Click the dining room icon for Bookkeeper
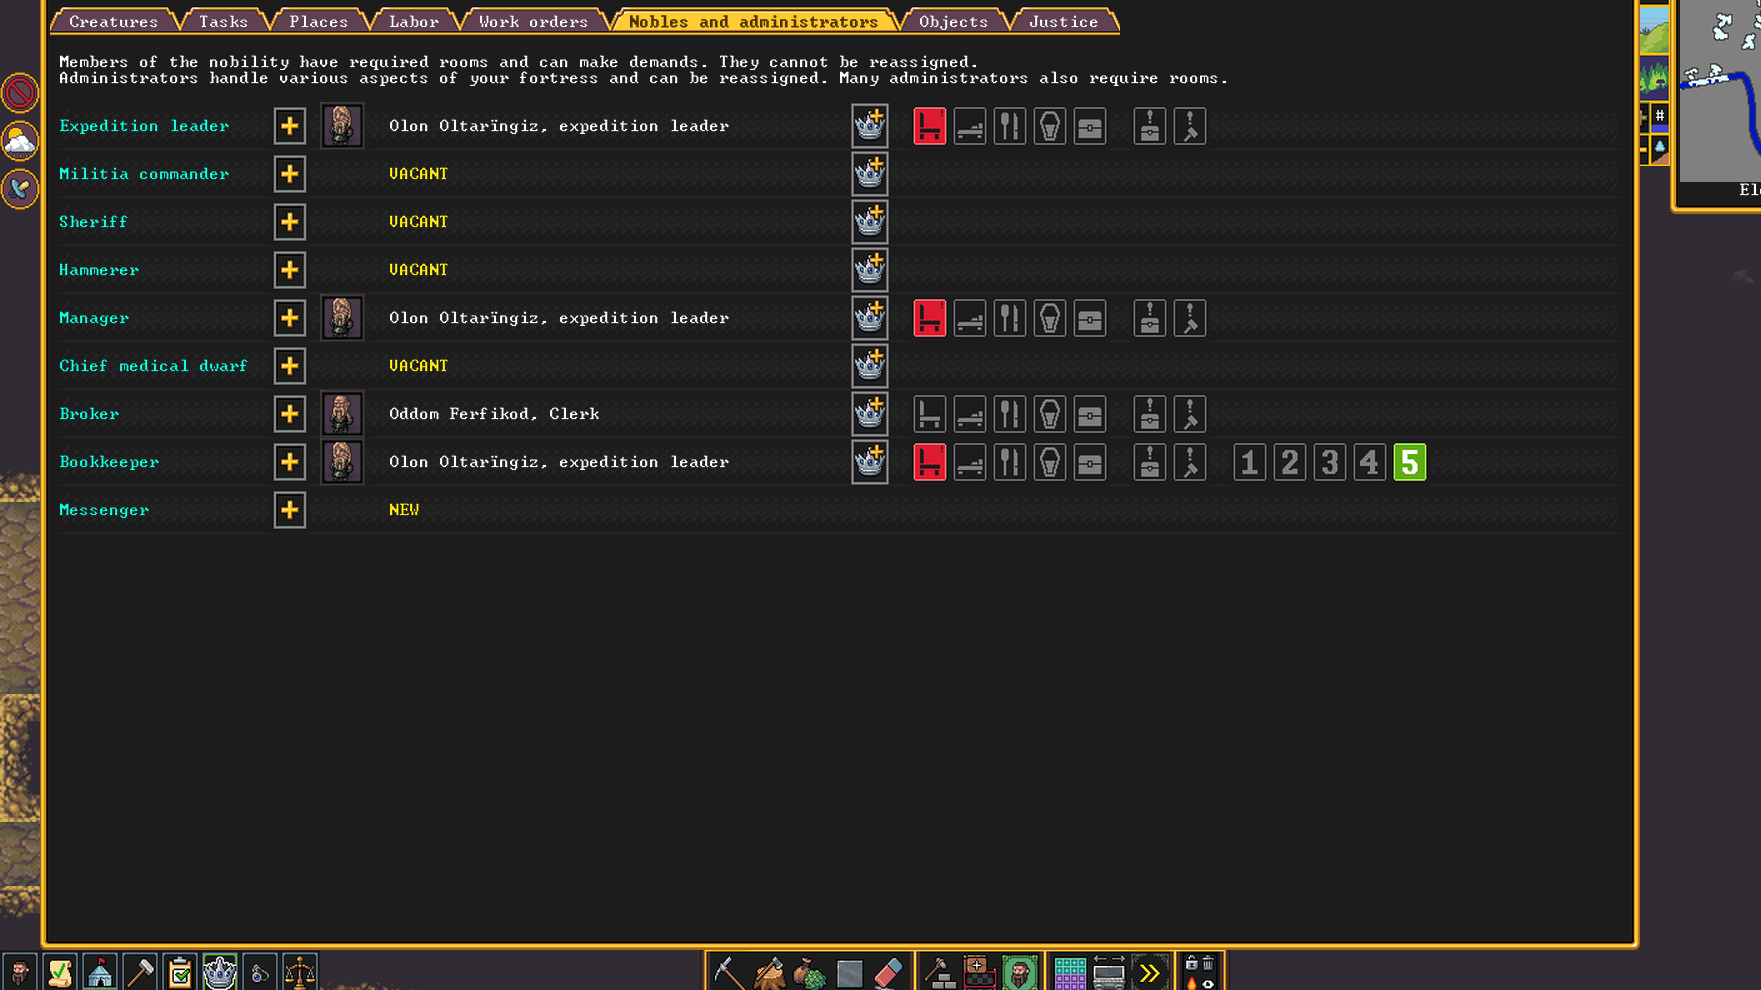The image size is (1761, 990). (x=1009, y=462)
